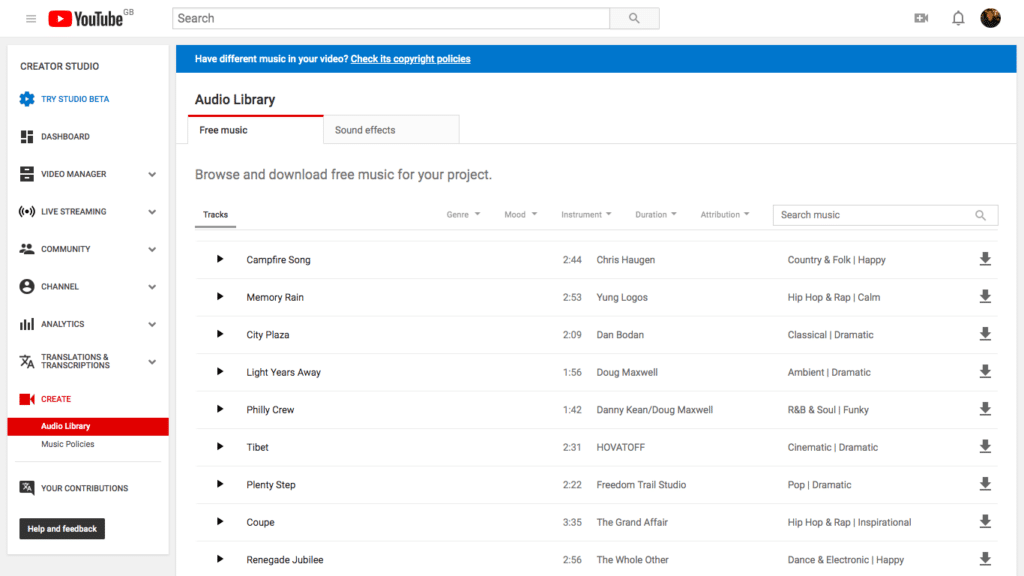Open the Genre filter dropdown

click(x=463, y=214)
